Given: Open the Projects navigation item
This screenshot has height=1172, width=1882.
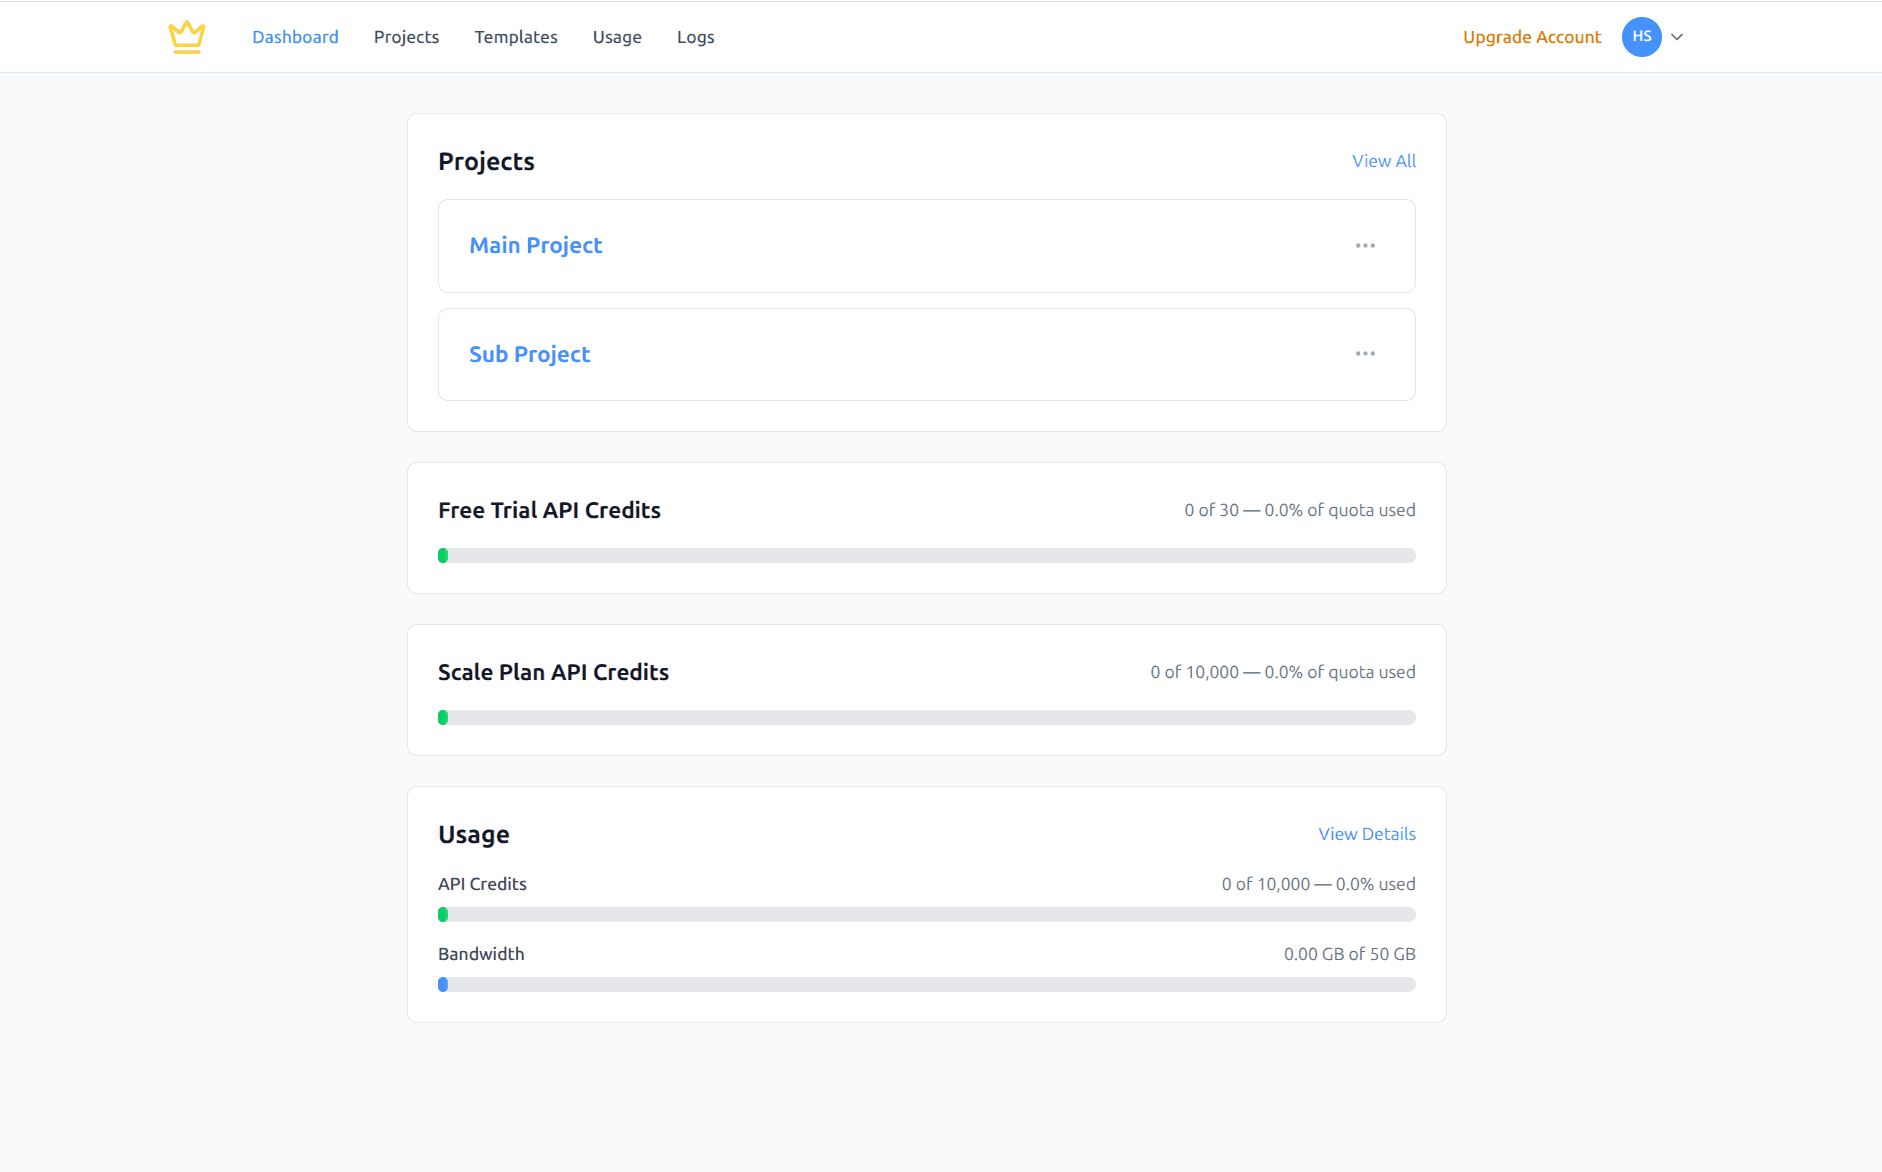Looking at the screenshot, I should (x=406, y=37).
